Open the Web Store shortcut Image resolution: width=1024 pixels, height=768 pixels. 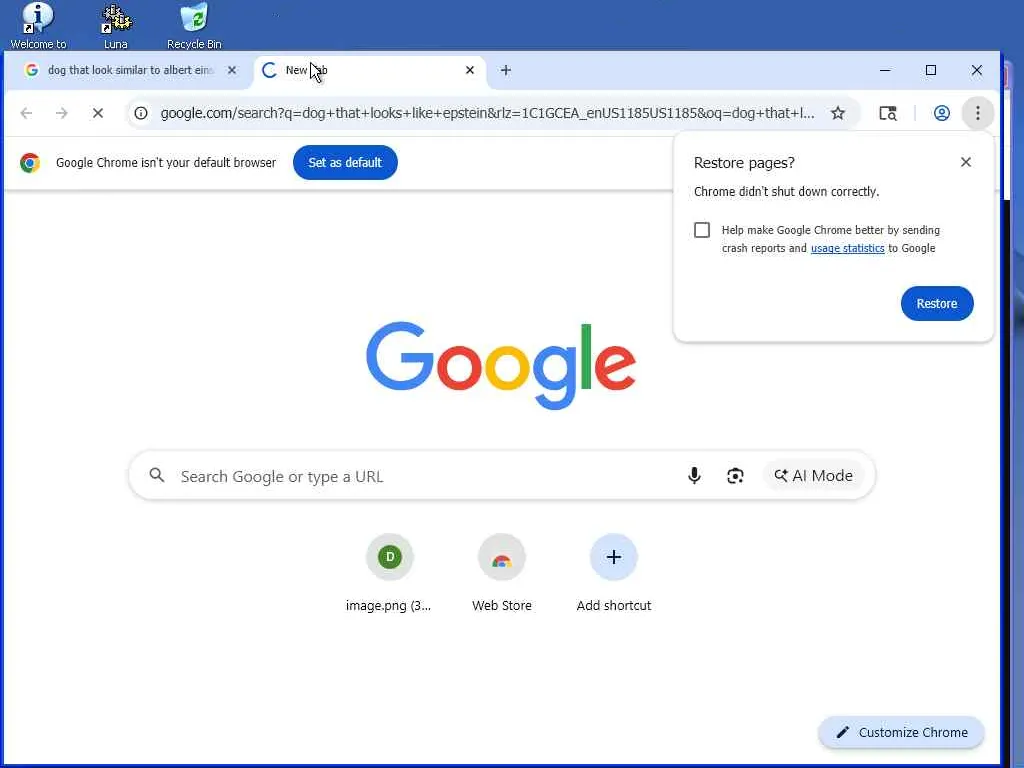click(x=502, y=573)
